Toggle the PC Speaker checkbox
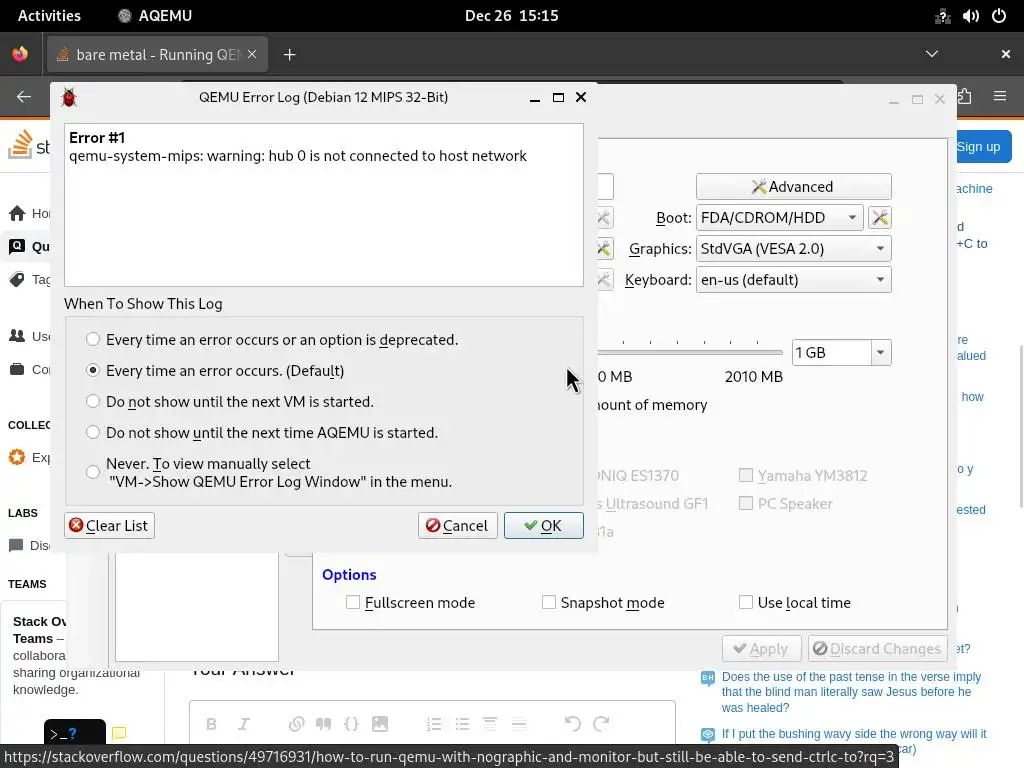Screen dimensions: 1024x768 [x=746, y=503]
